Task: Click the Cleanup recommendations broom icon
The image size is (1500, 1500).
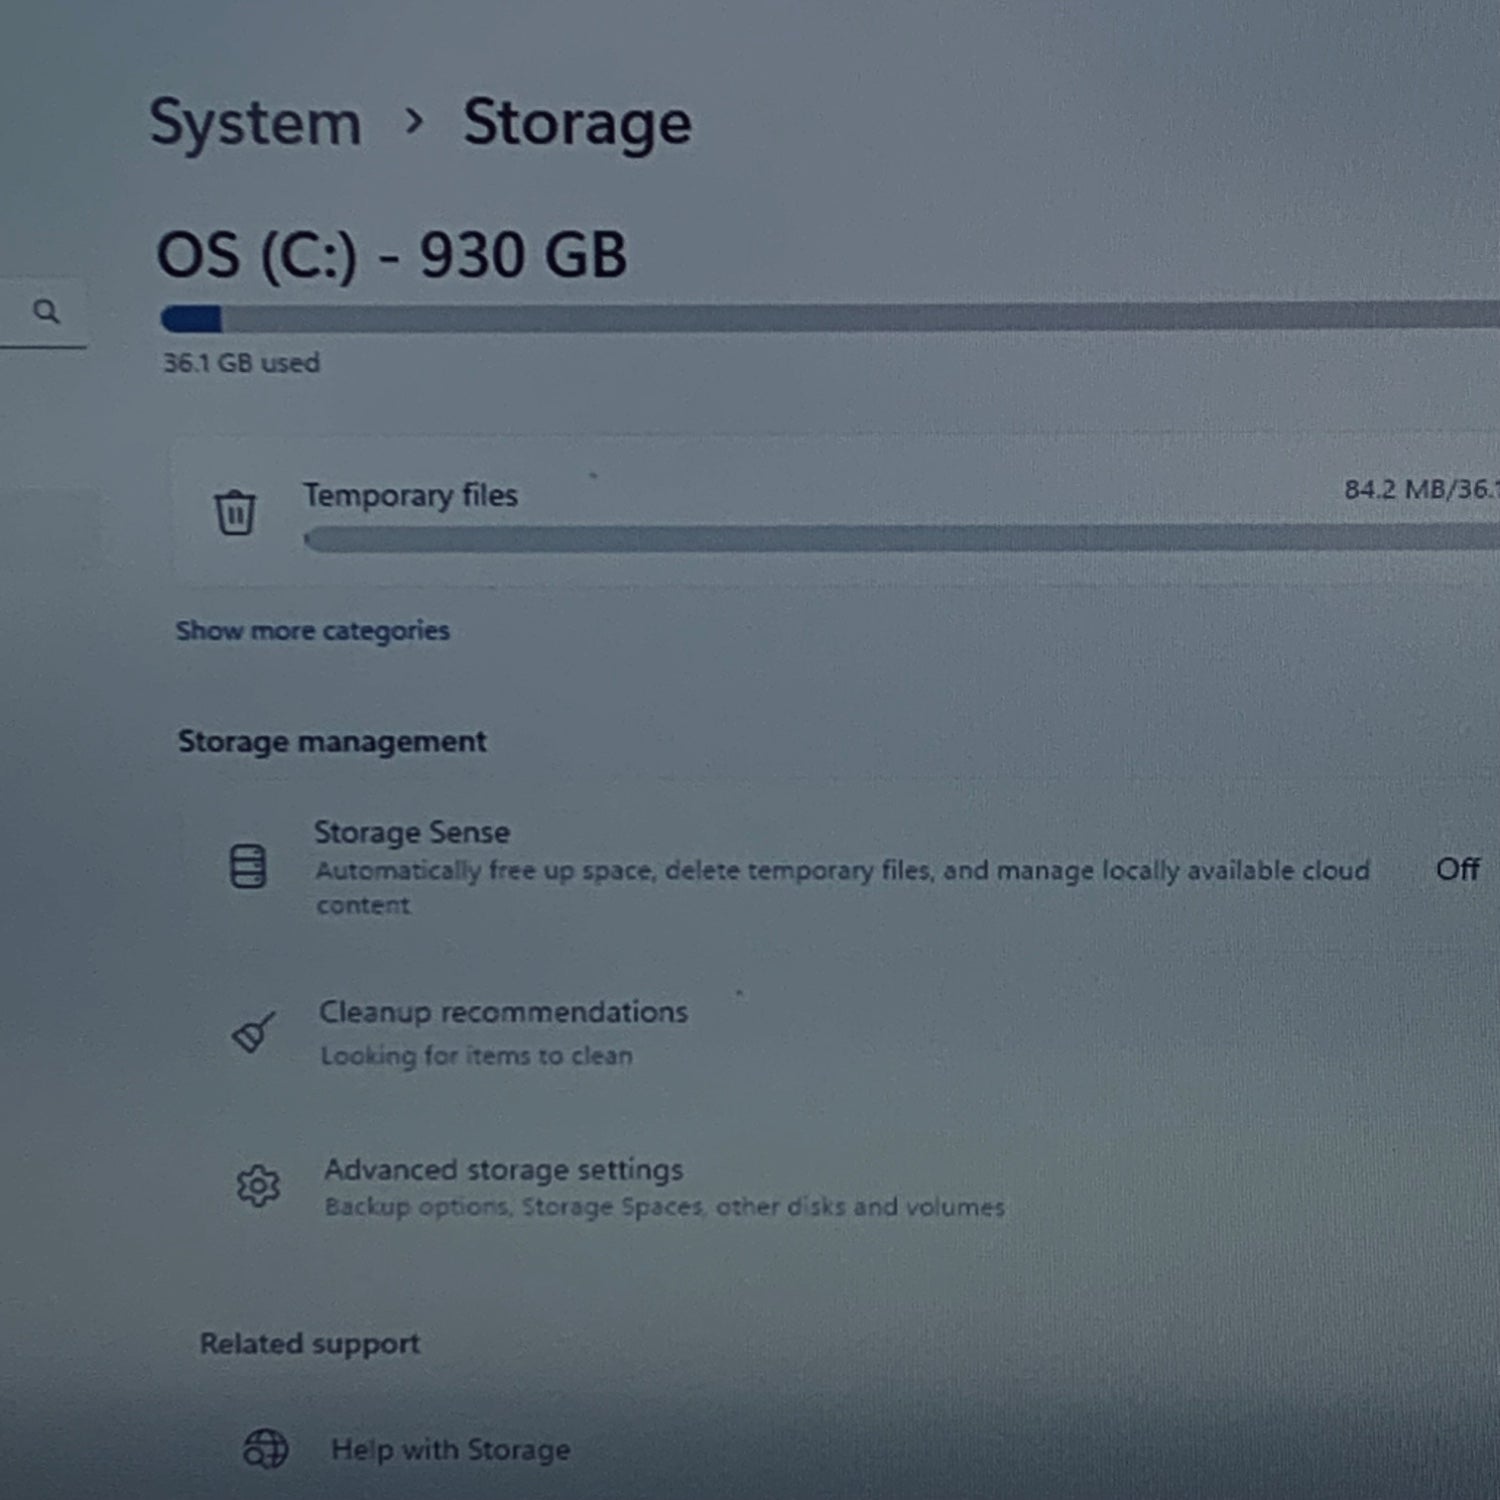Action: (253, 1032)
